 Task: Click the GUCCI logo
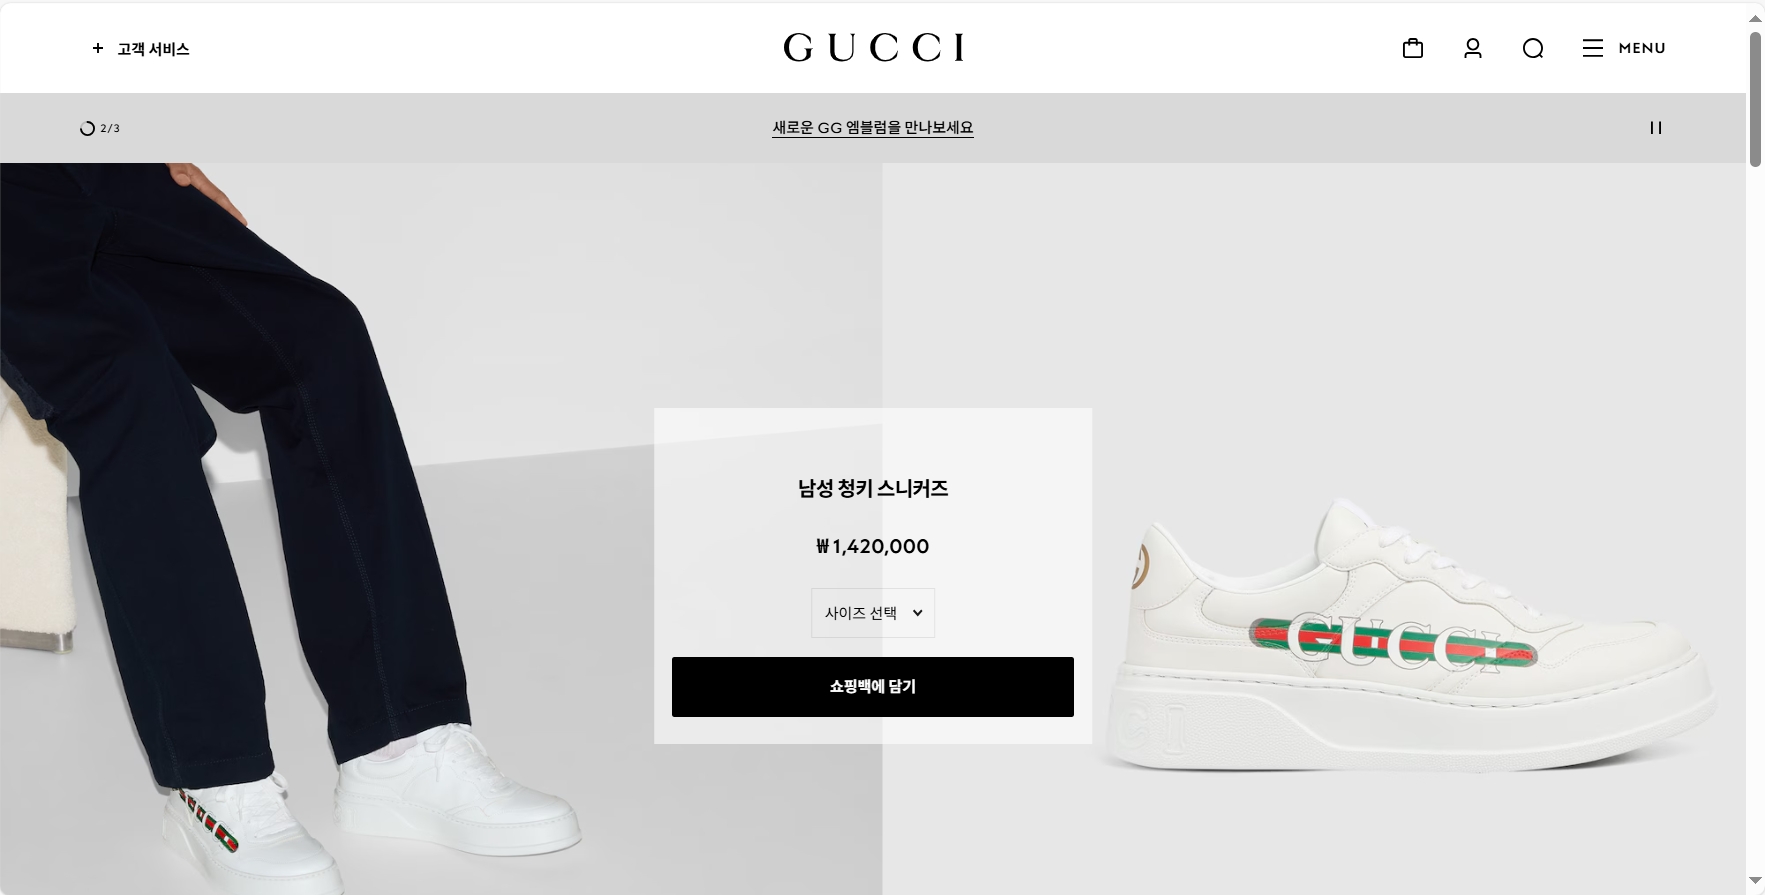[874, 47]
